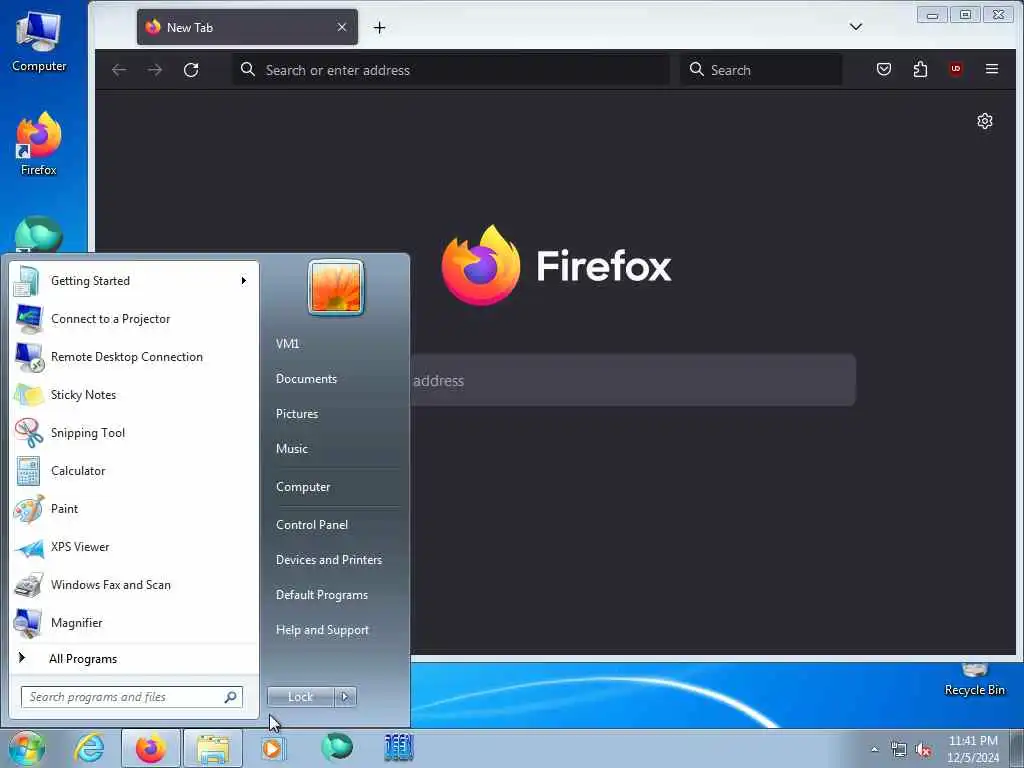This screenshot has height=768, width=1024.
Task: Click the Lock button
Action: [300, 697]
